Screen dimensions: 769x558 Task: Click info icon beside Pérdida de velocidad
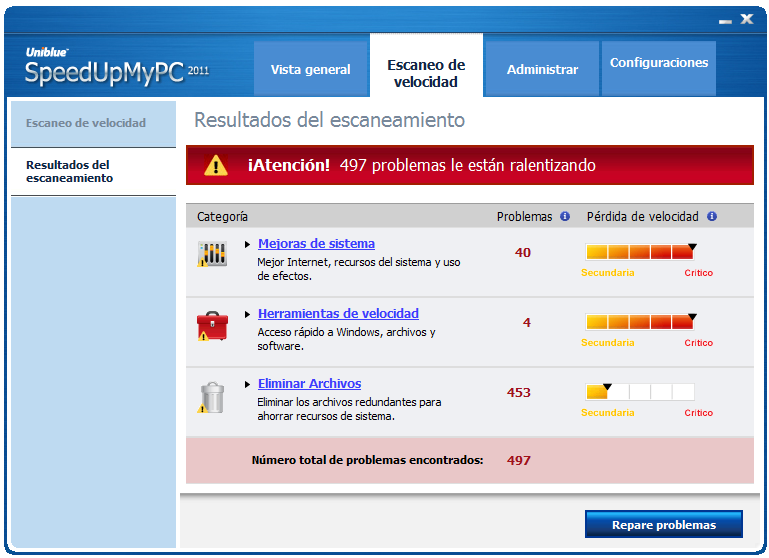point(712,216)
